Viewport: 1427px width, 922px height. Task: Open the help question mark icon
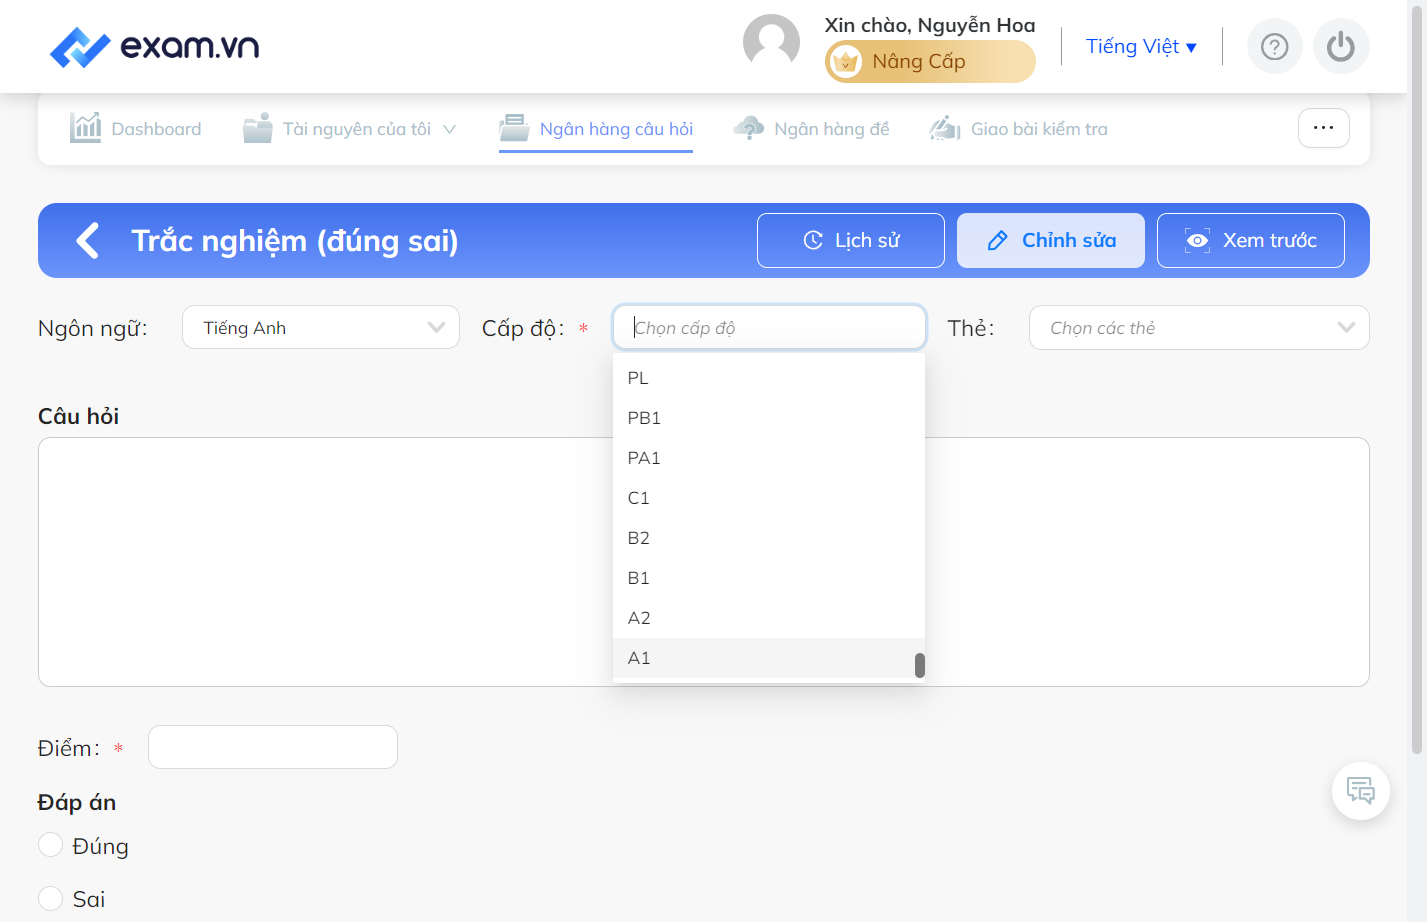(x=1274, y=47)
